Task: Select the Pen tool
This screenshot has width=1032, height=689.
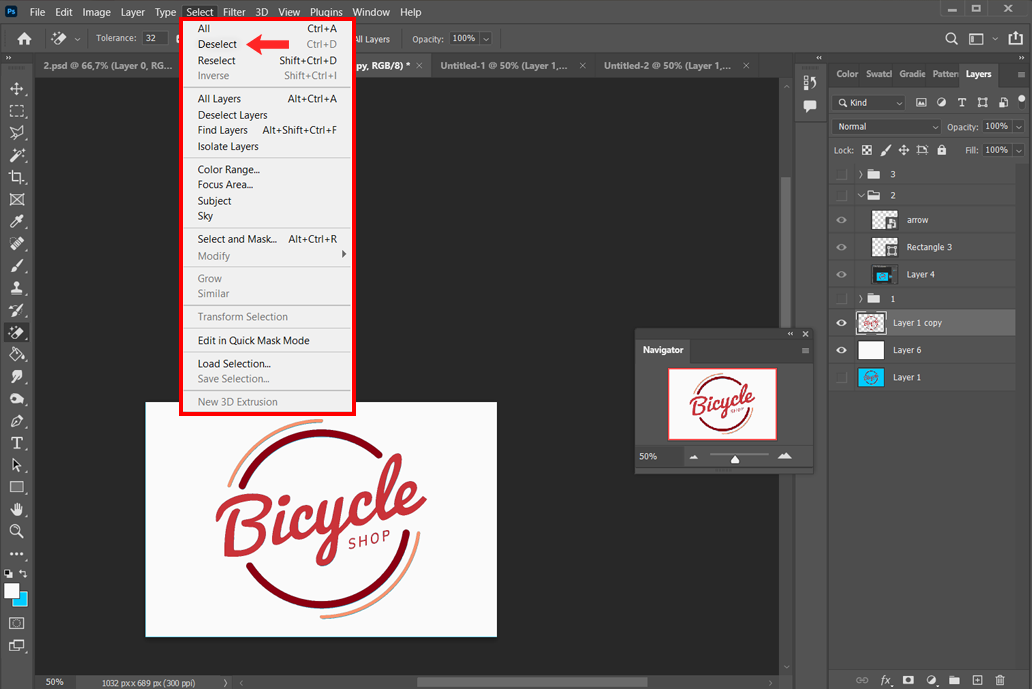Action: pos(17,421)
